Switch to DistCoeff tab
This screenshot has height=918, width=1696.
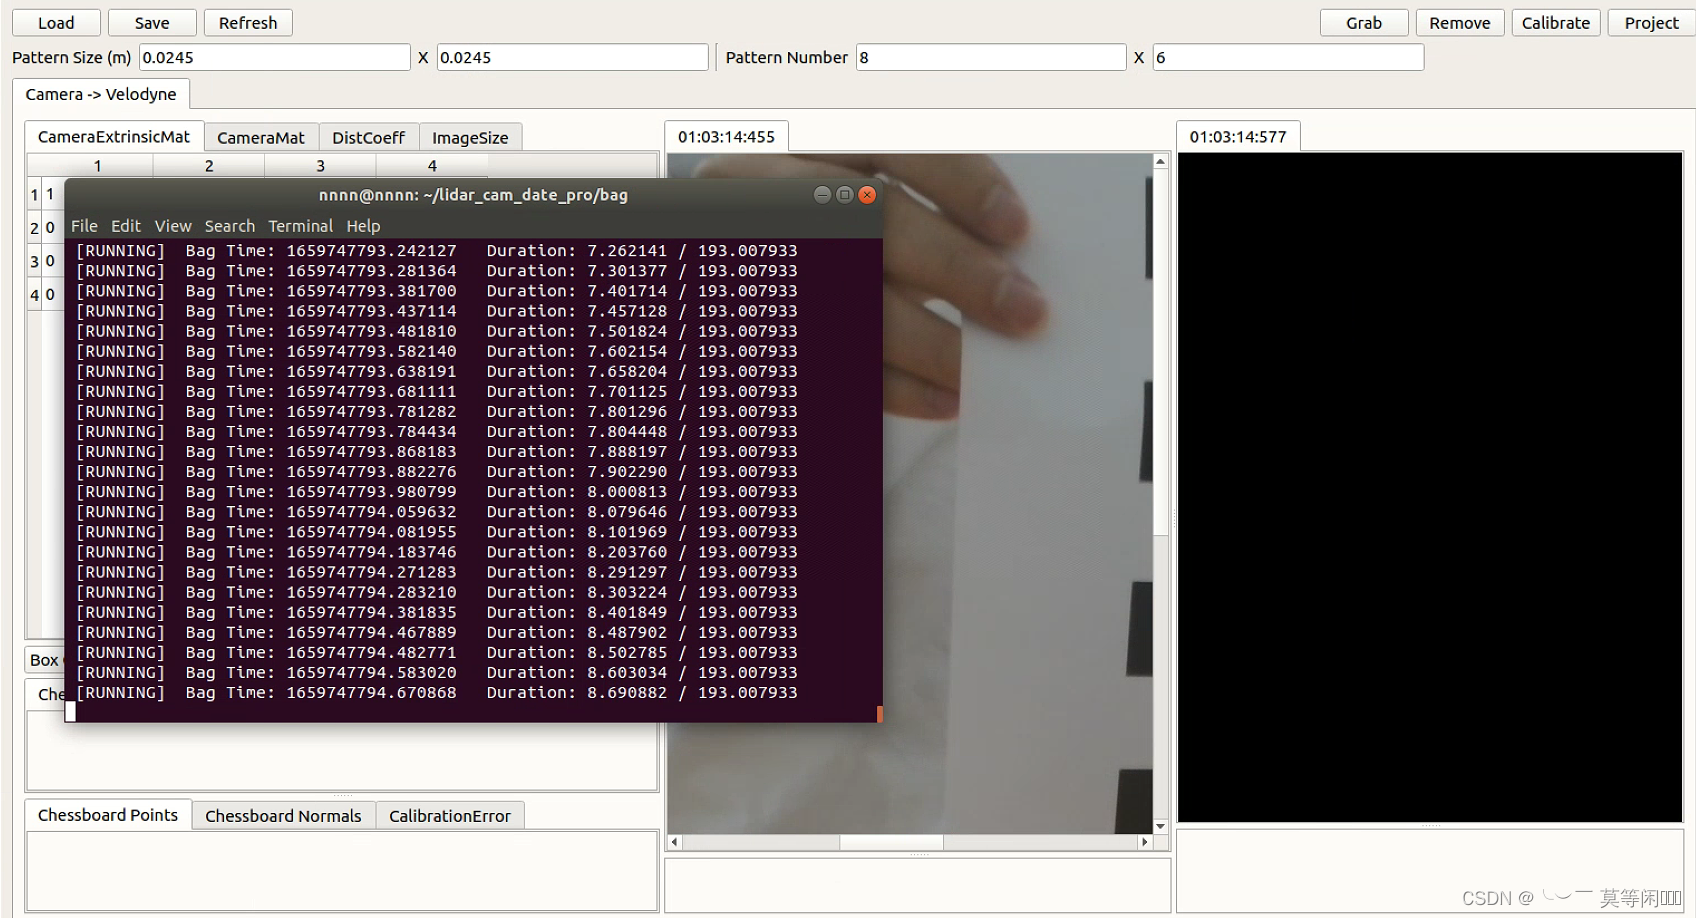(368, 137)
